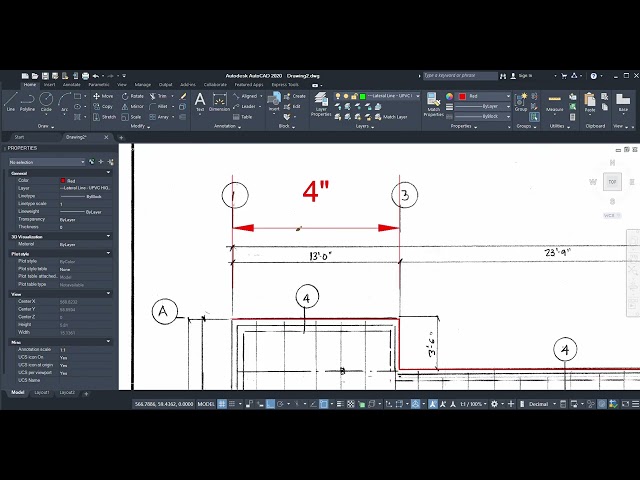Viewport: 640px width, 480px height.
Task: Switch to the Layout1 tab
Action: tap(42, 393)
